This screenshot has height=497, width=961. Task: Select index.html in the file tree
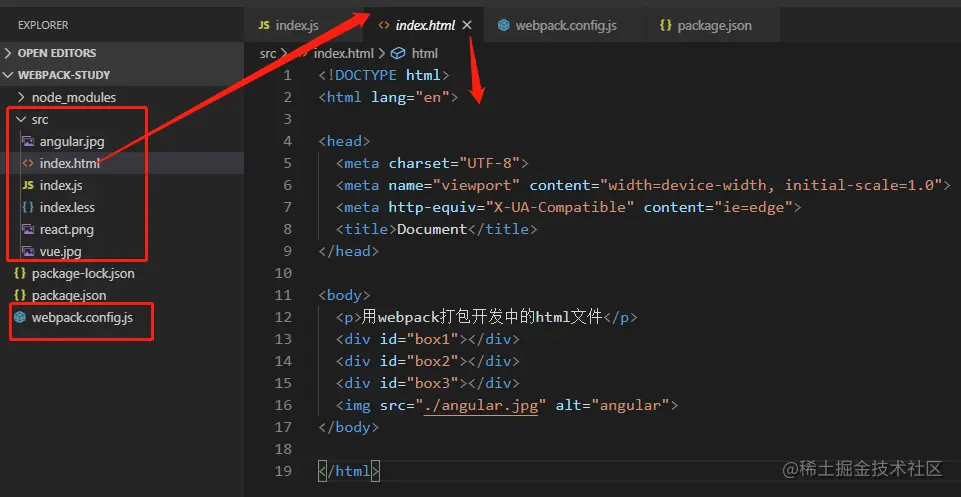pos(123,164)
